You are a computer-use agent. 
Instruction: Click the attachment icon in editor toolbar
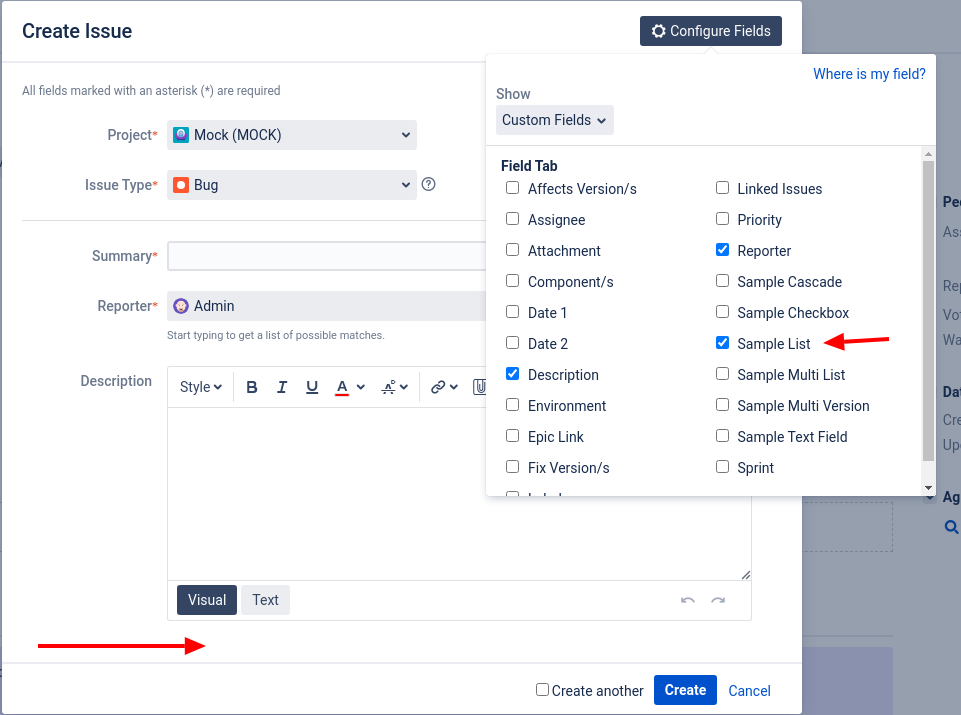click(480, 387)
